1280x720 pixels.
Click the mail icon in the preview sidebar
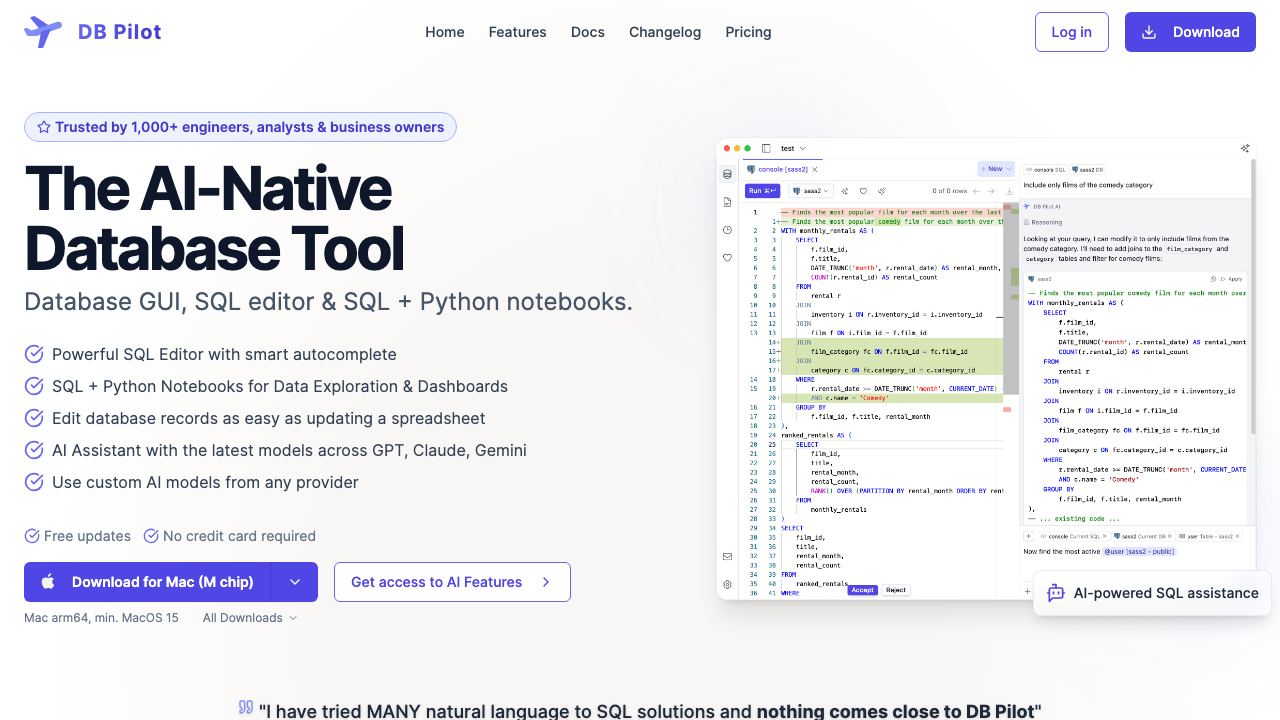click(727, 556)
